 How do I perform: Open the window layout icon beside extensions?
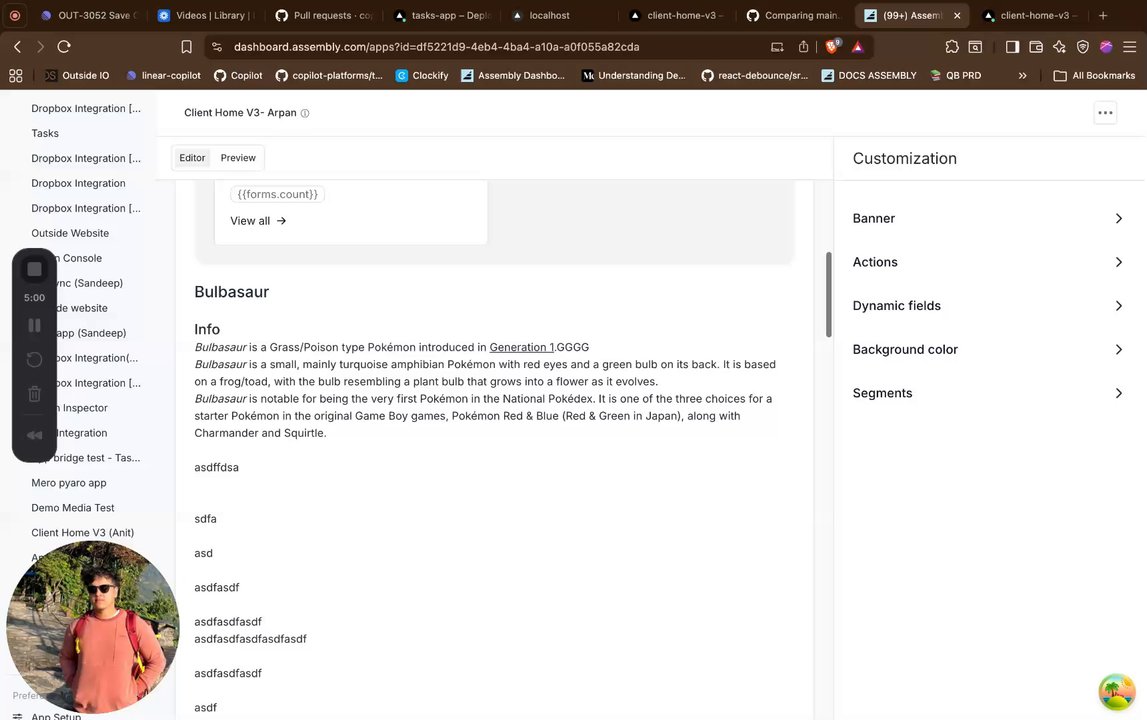[x=975, y=47]
